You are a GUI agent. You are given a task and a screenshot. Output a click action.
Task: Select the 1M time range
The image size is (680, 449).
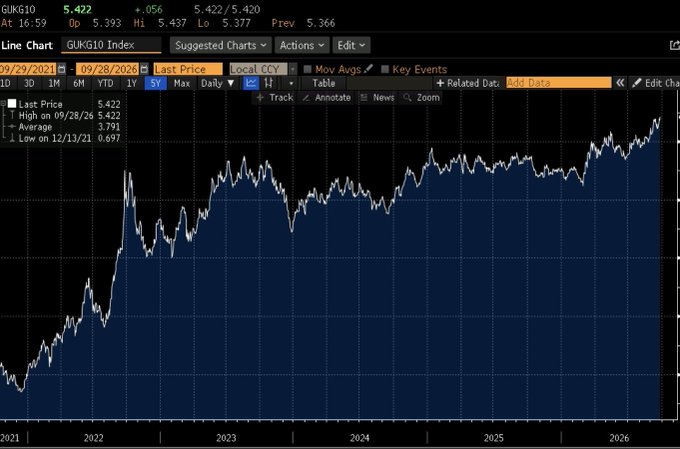[54, 83]
